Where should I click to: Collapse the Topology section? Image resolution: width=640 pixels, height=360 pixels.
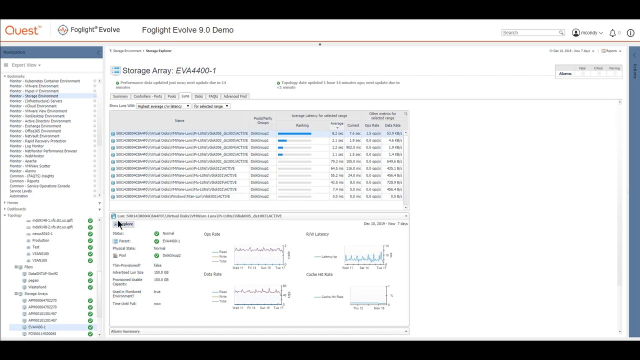[5, 216]
